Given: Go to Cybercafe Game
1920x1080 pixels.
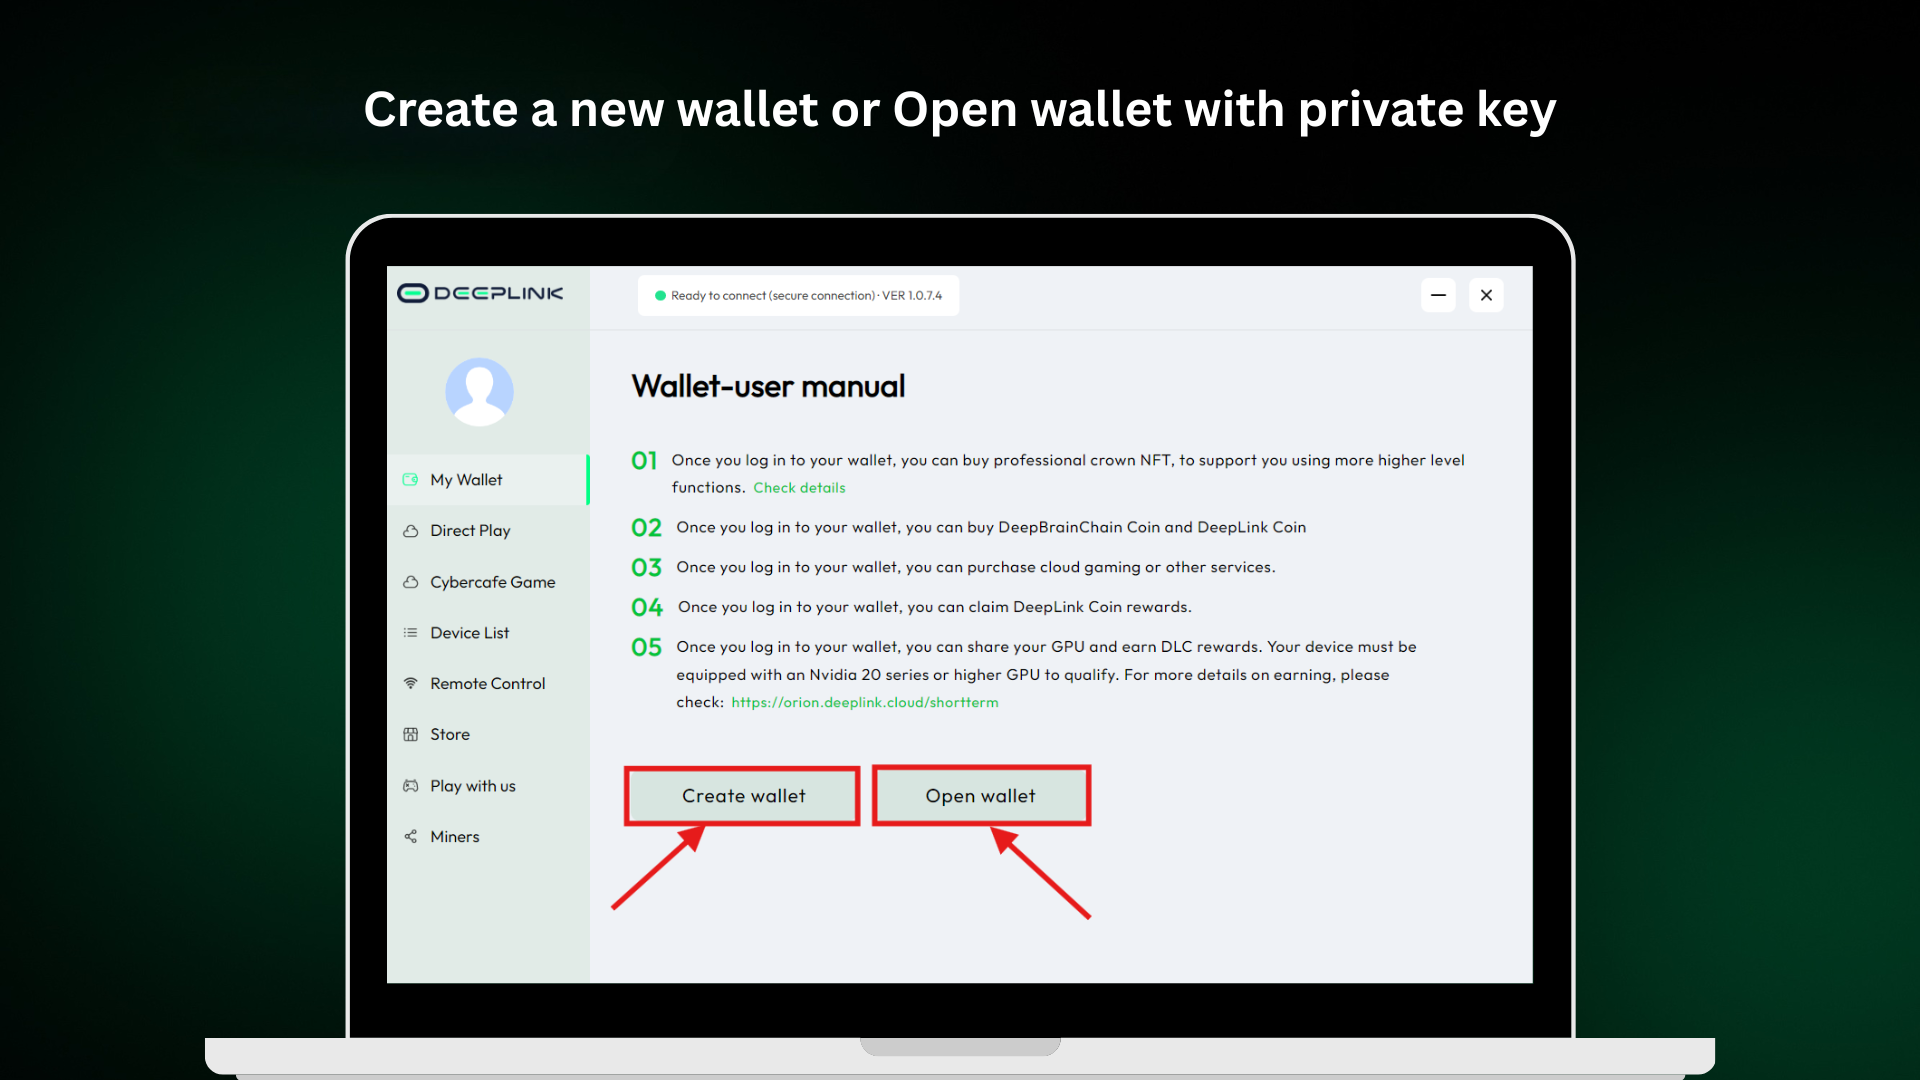Looking at the screenshot, I should click(488, 582).
